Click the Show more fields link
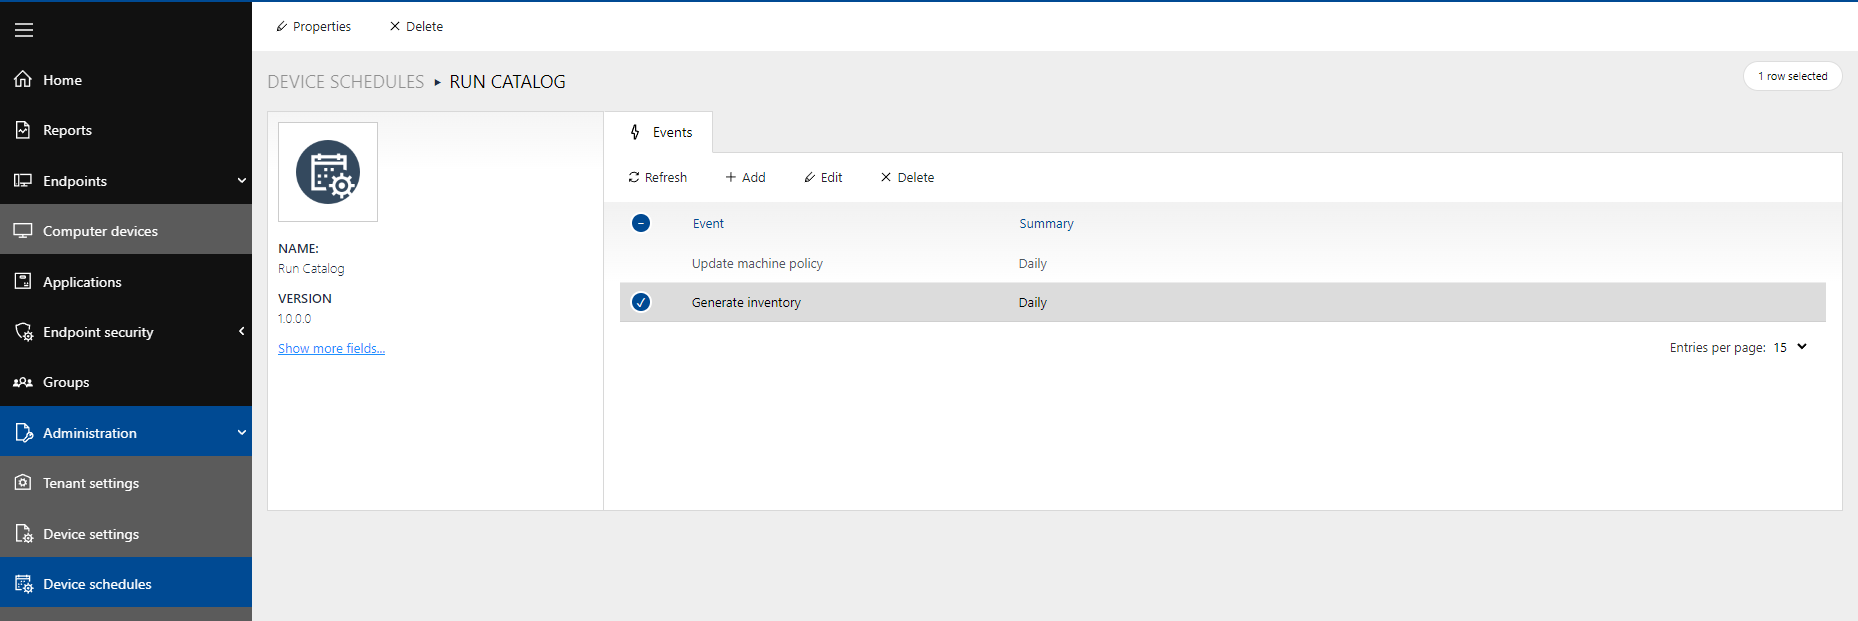 click(331, 348)
